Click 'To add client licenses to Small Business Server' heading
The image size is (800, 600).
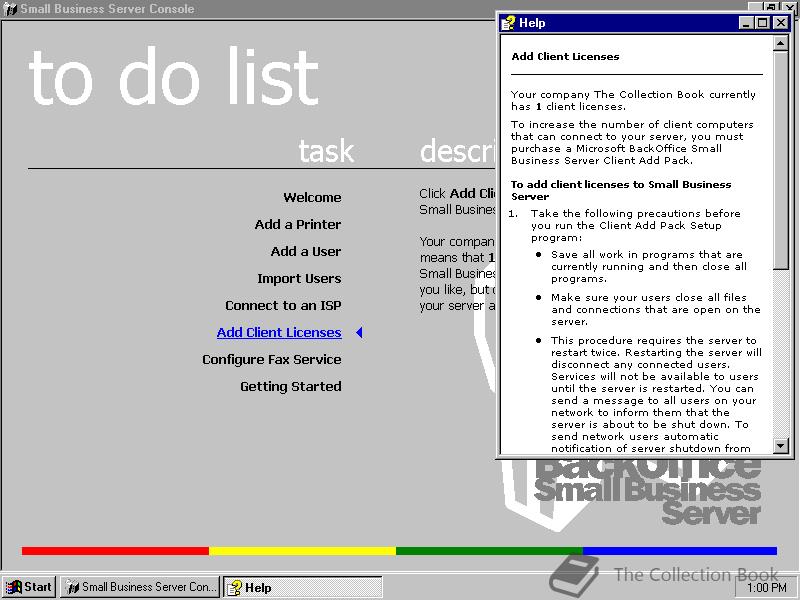621,190
